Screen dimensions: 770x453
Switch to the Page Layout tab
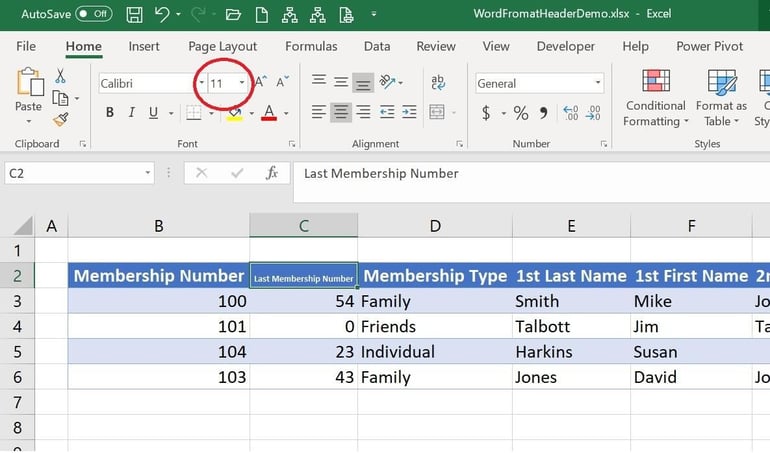coord(222,46)
